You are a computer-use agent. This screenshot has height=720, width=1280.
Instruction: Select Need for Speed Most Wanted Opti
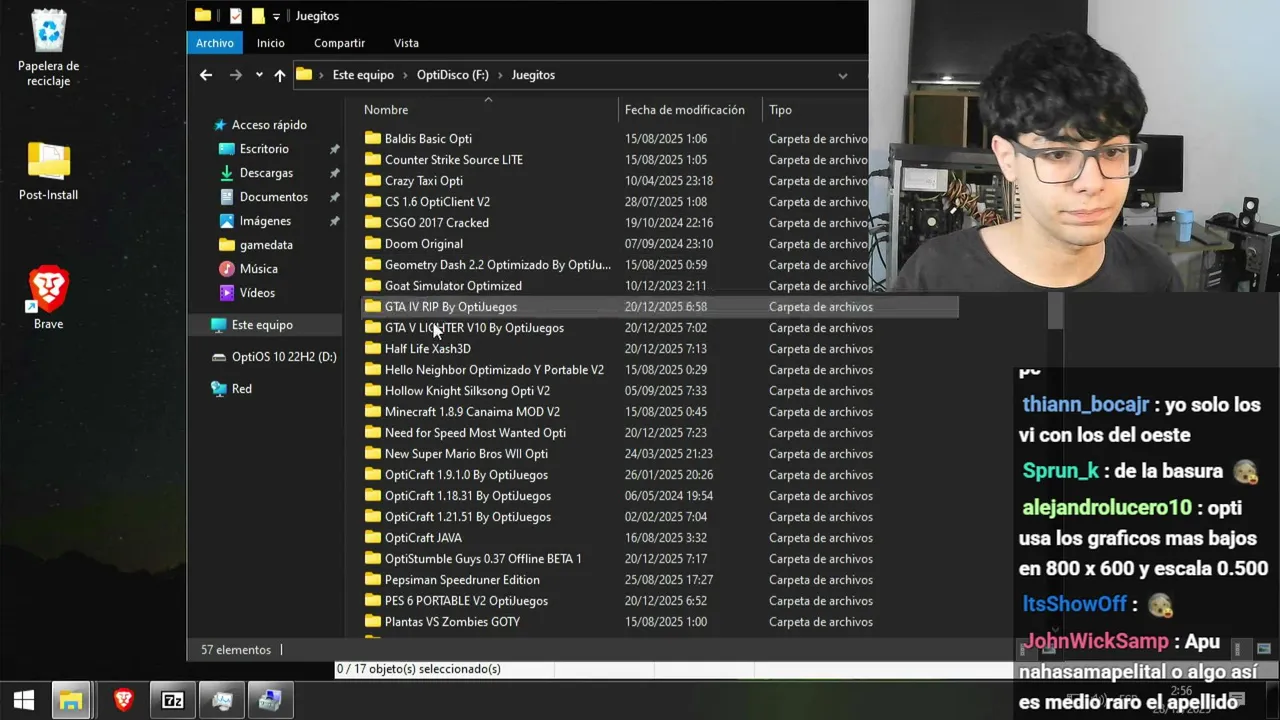point(475,433)
